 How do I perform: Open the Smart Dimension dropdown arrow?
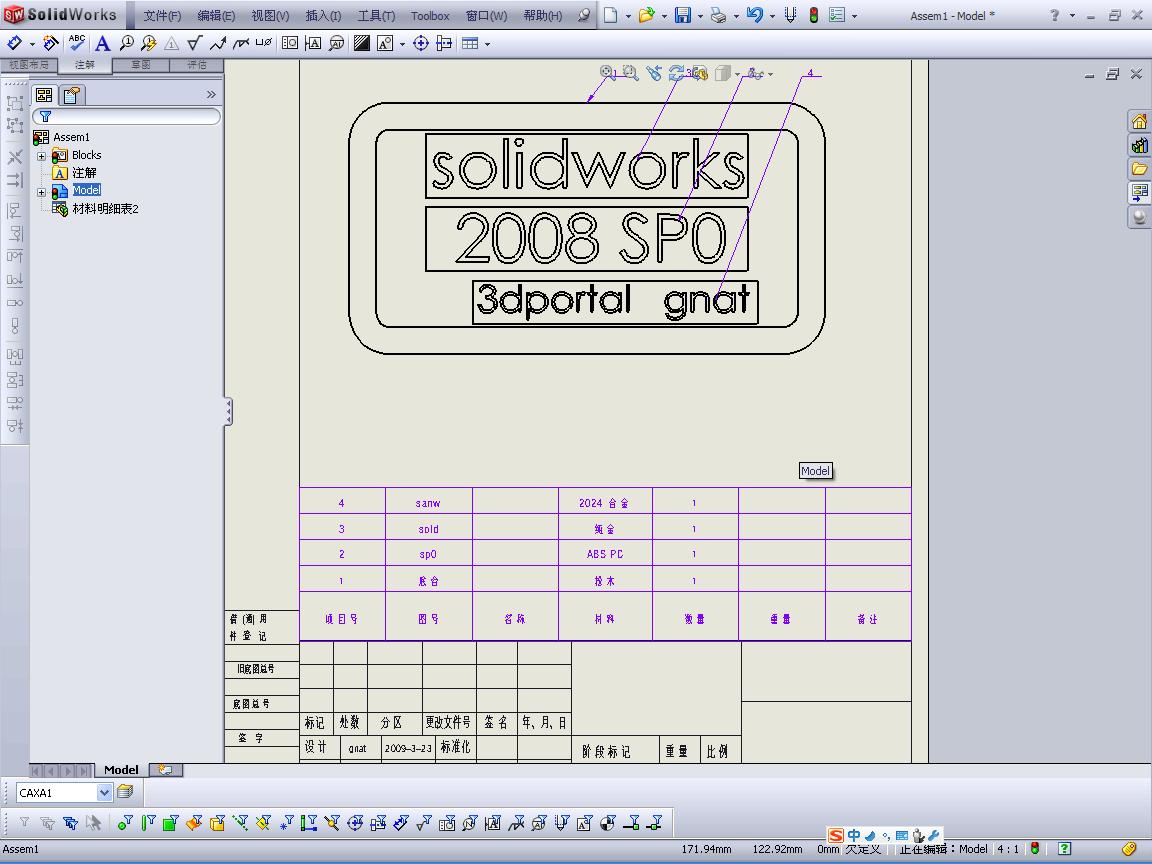click(x=32, y=44)
